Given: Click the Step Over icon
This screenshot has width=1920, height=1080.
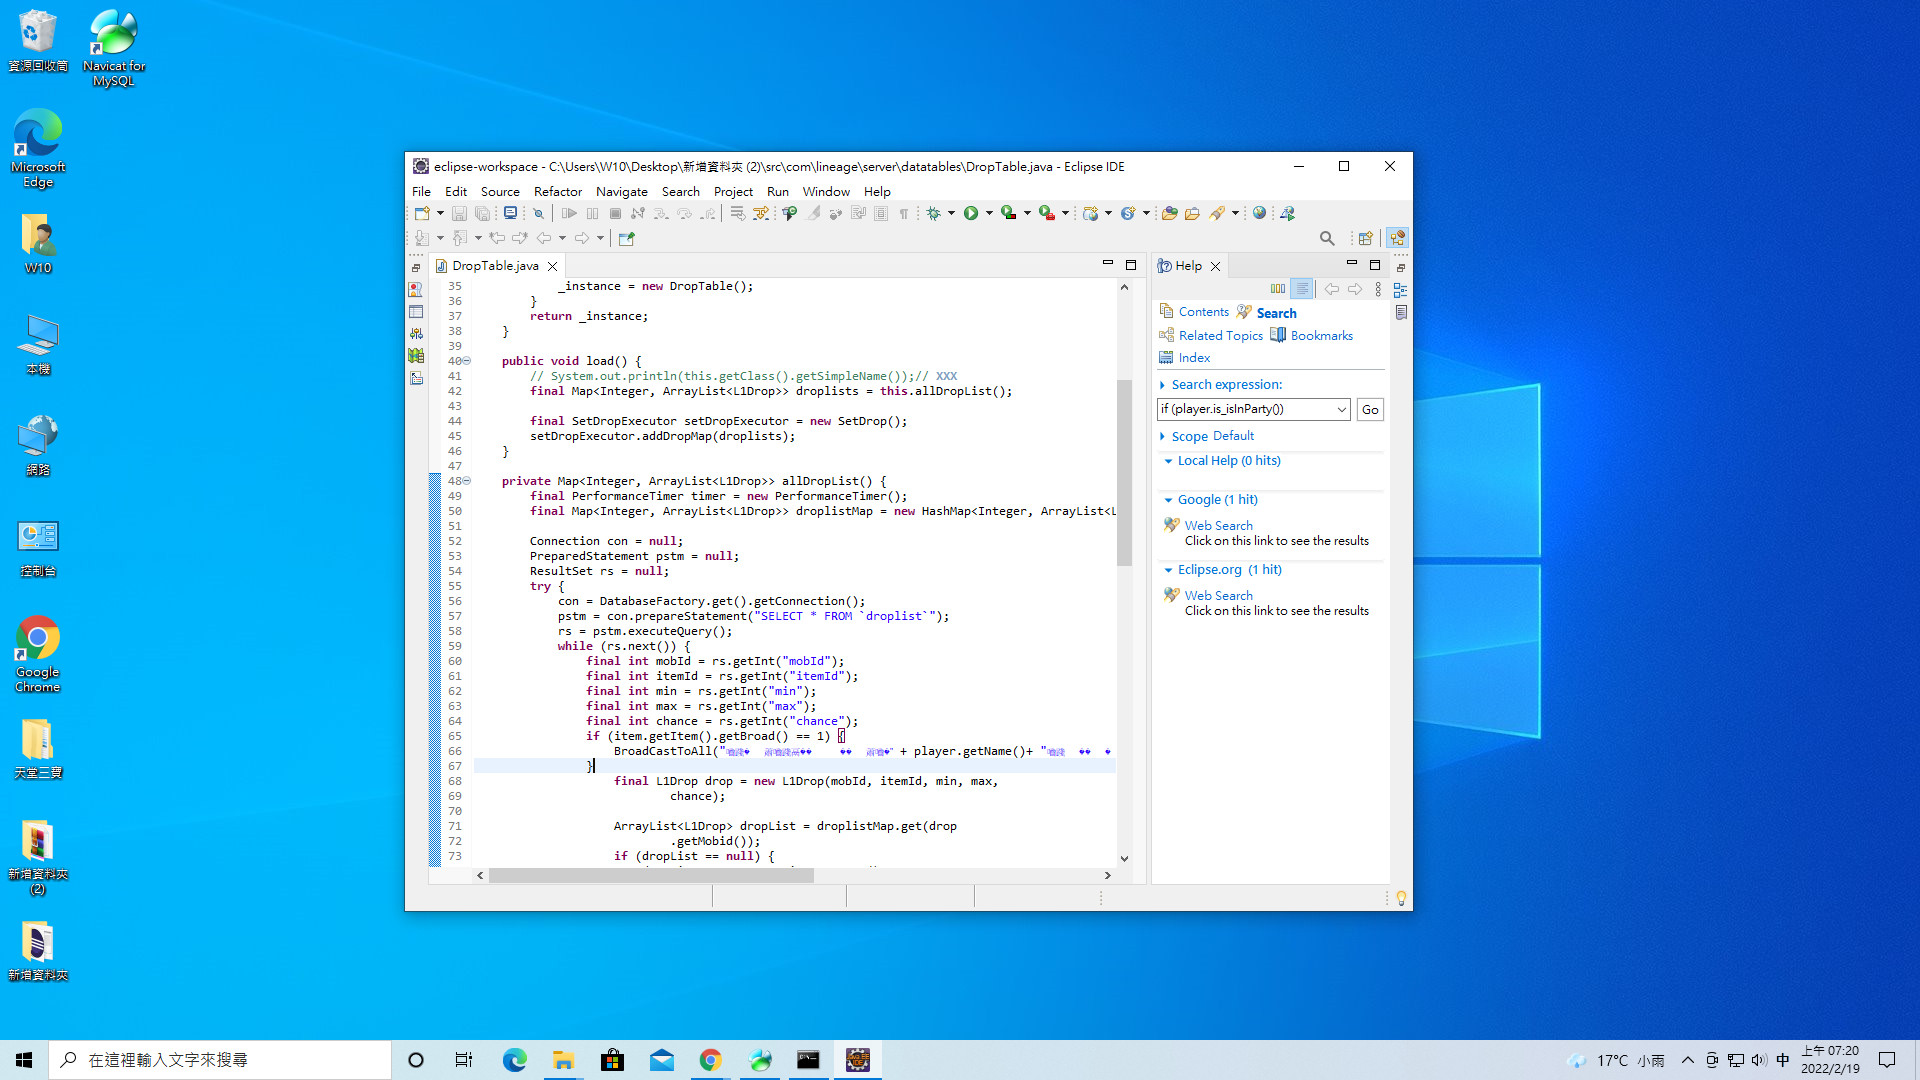Looking at the screenshot, I should [x=684, y=213].
